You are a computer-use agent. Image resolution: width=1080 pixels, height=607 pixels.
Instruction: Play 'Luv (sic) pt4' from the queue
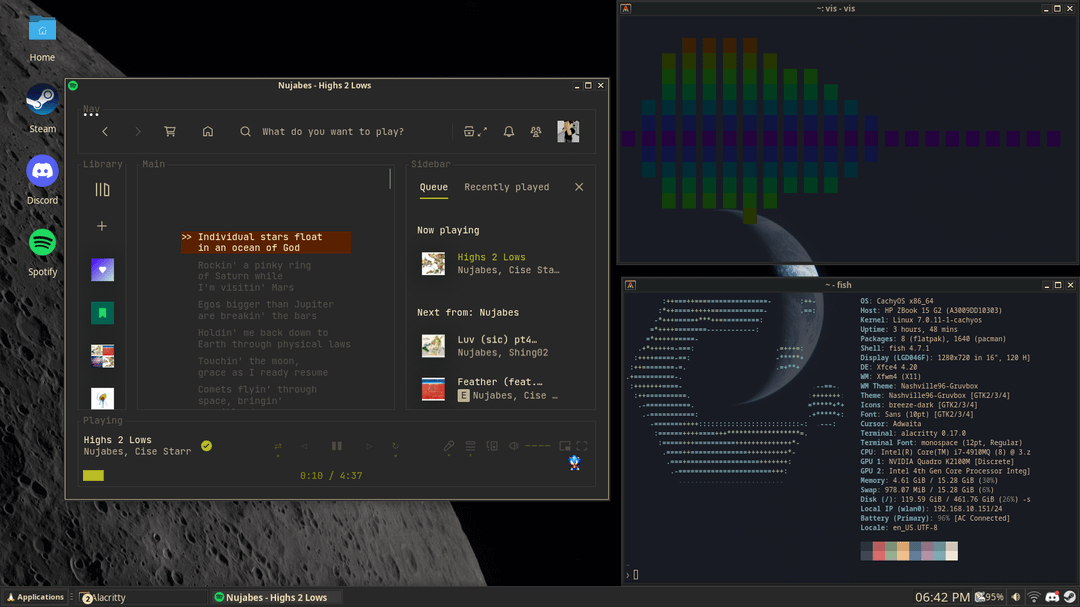point(497,340)
